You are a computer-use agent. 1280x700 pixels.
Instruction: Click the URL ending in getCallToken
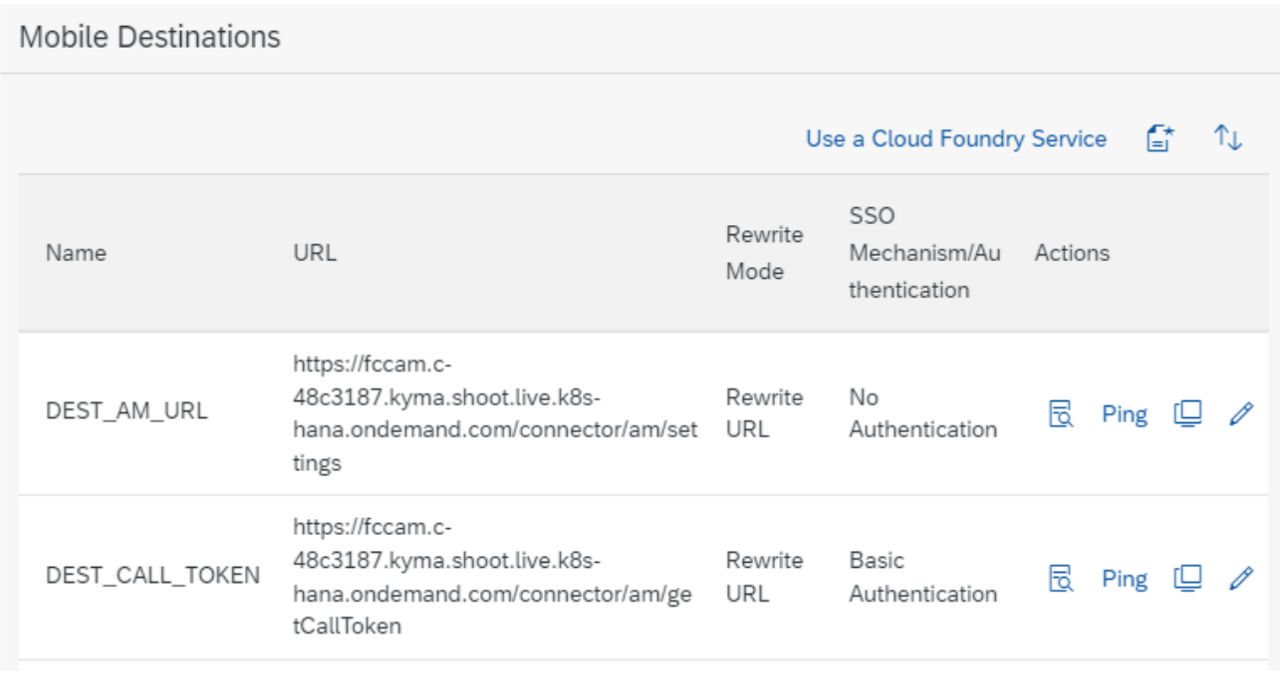pyautogui.click(x=492, y=577)
